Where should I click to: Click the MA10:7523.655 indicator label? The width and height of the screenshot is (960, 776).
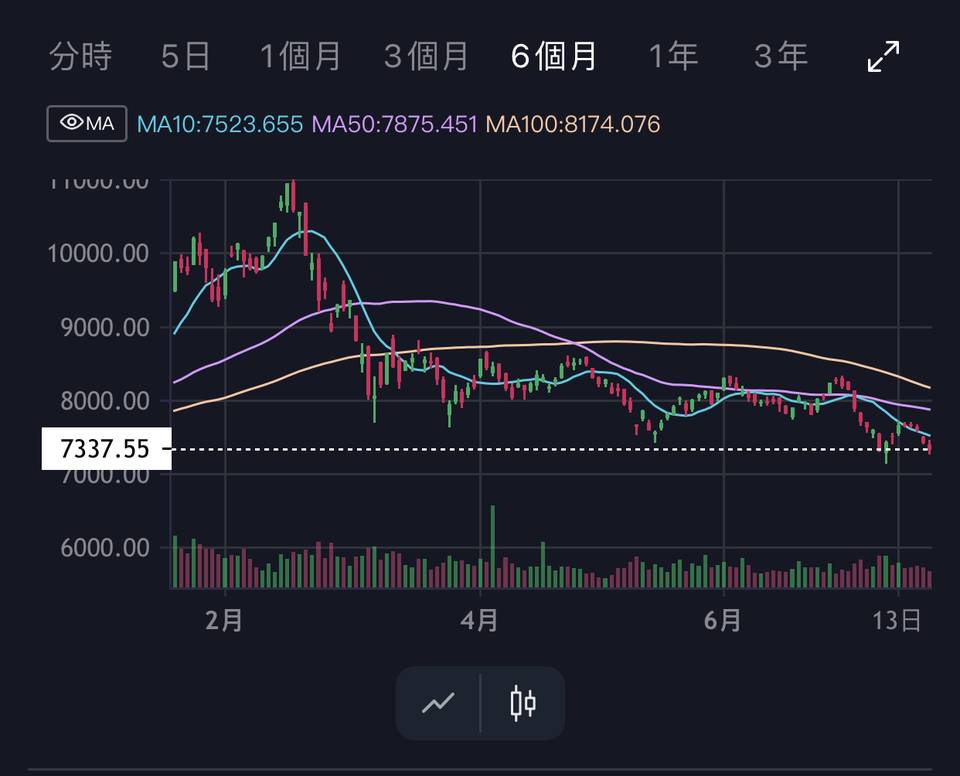point(220,124)
